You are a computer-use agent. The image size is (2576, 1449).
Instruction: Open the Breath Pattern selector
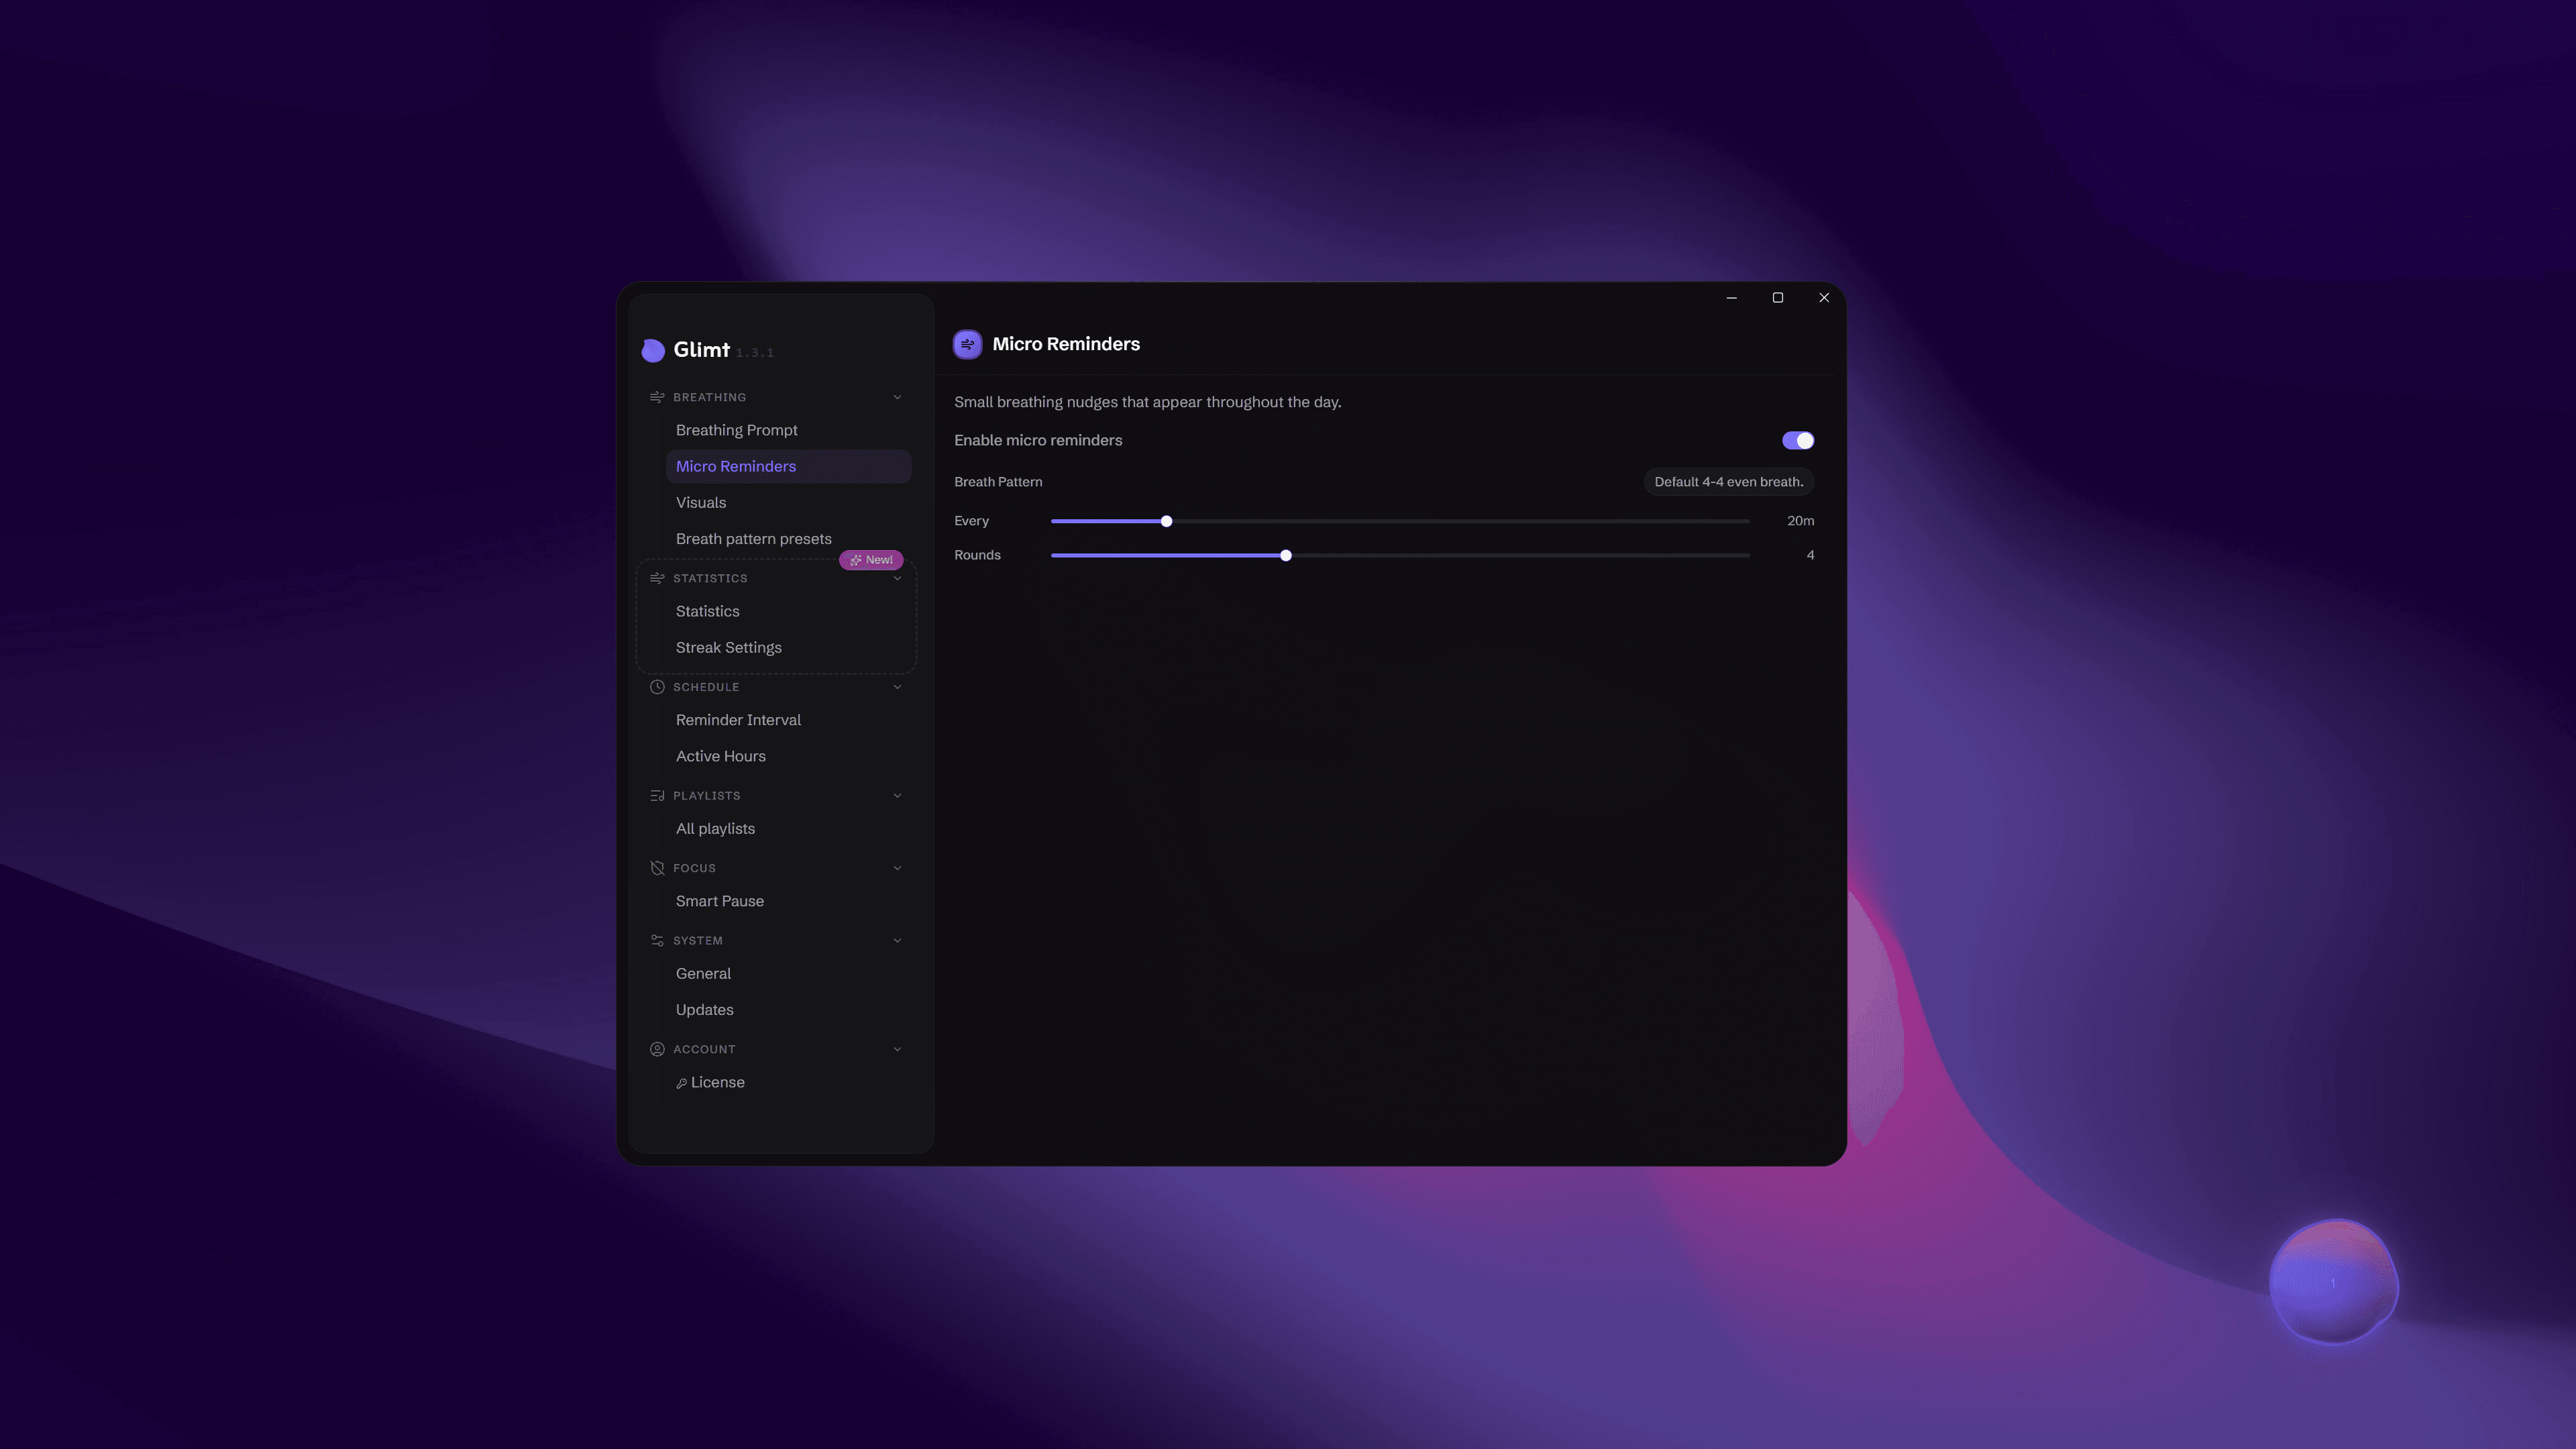click(x=1728, y=482)
